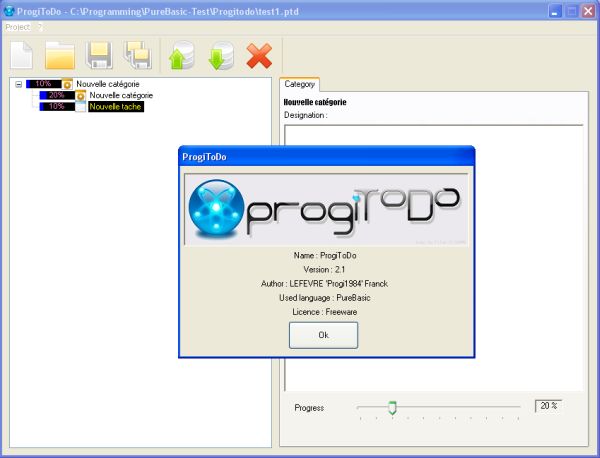Screen dimensions: 600x458
Task: Open the ? help menu
Action: pyautogui.click(x=40, y=27)
